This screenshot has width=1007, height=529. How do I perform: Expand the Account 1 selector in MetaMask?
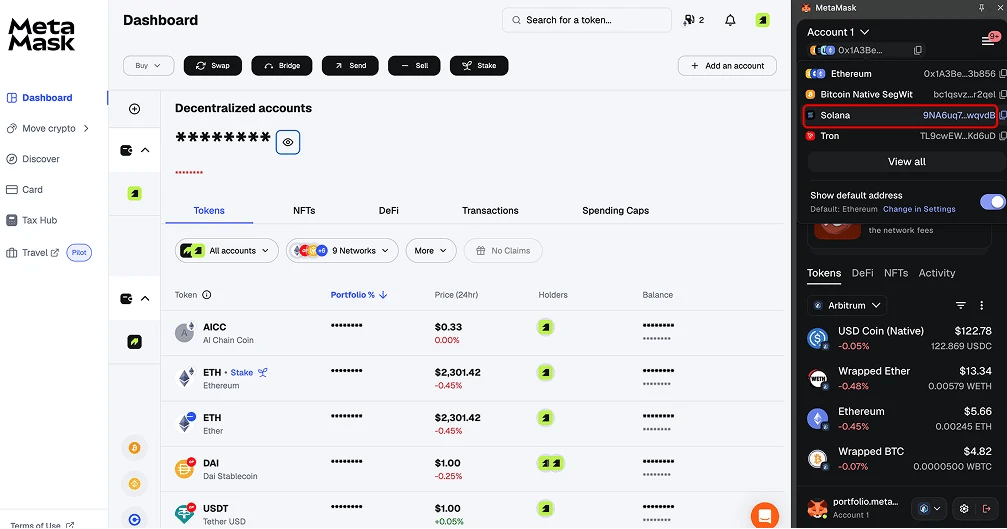[x=838, y=32]
